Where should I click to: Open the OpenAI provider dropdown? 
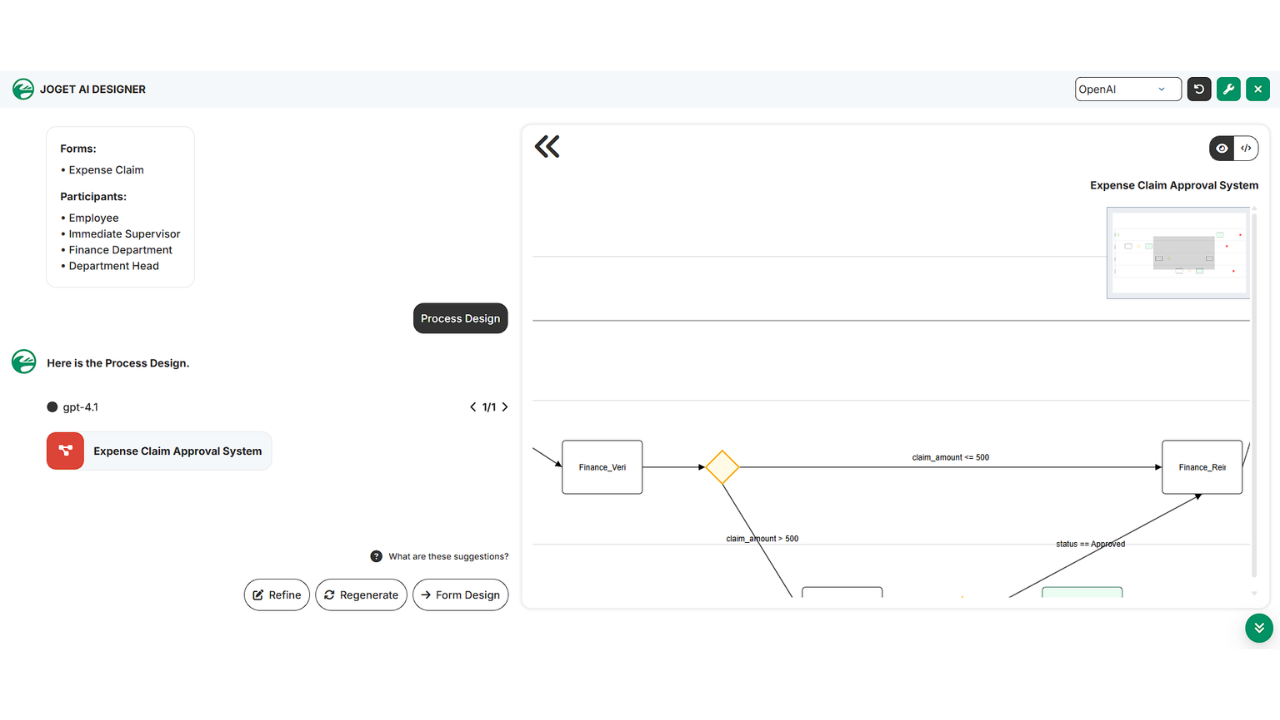[x=1128, y=89]
